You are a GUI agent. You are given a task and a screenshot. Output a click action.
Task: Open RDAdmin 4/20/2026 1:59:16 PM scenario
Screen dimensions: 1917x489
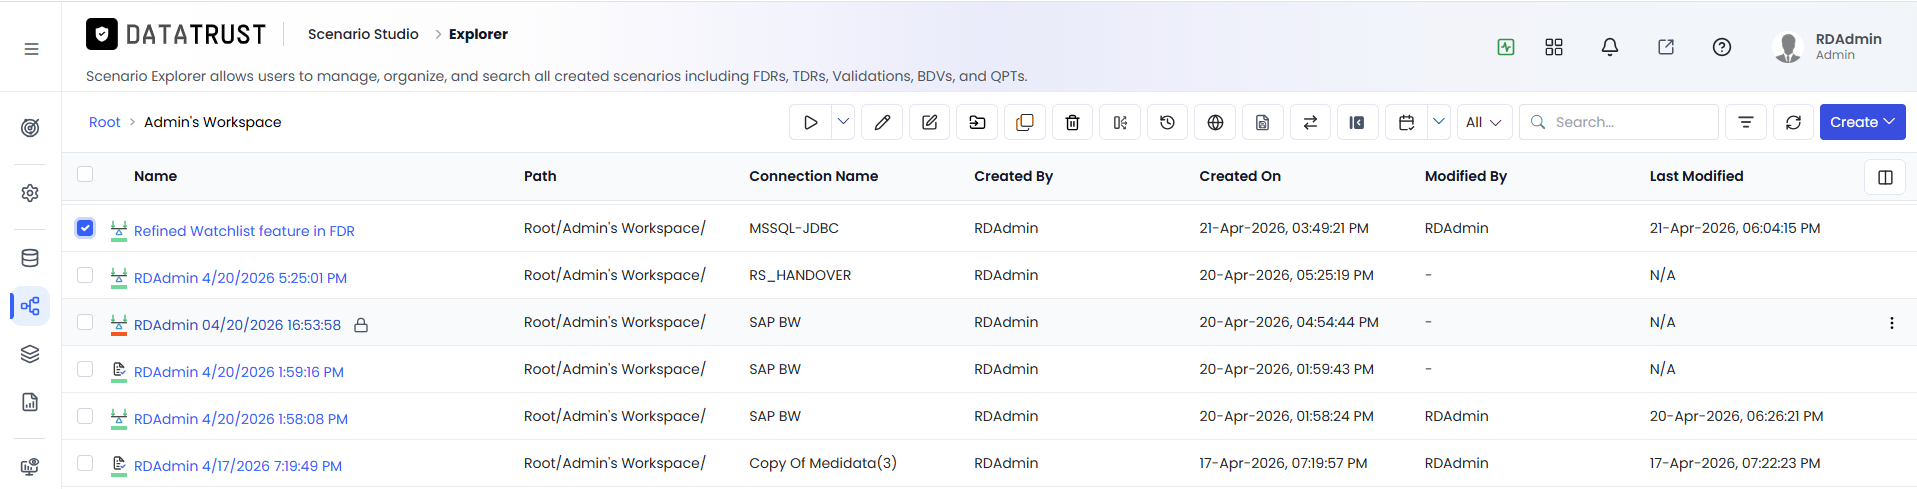[x=239, y=372]
